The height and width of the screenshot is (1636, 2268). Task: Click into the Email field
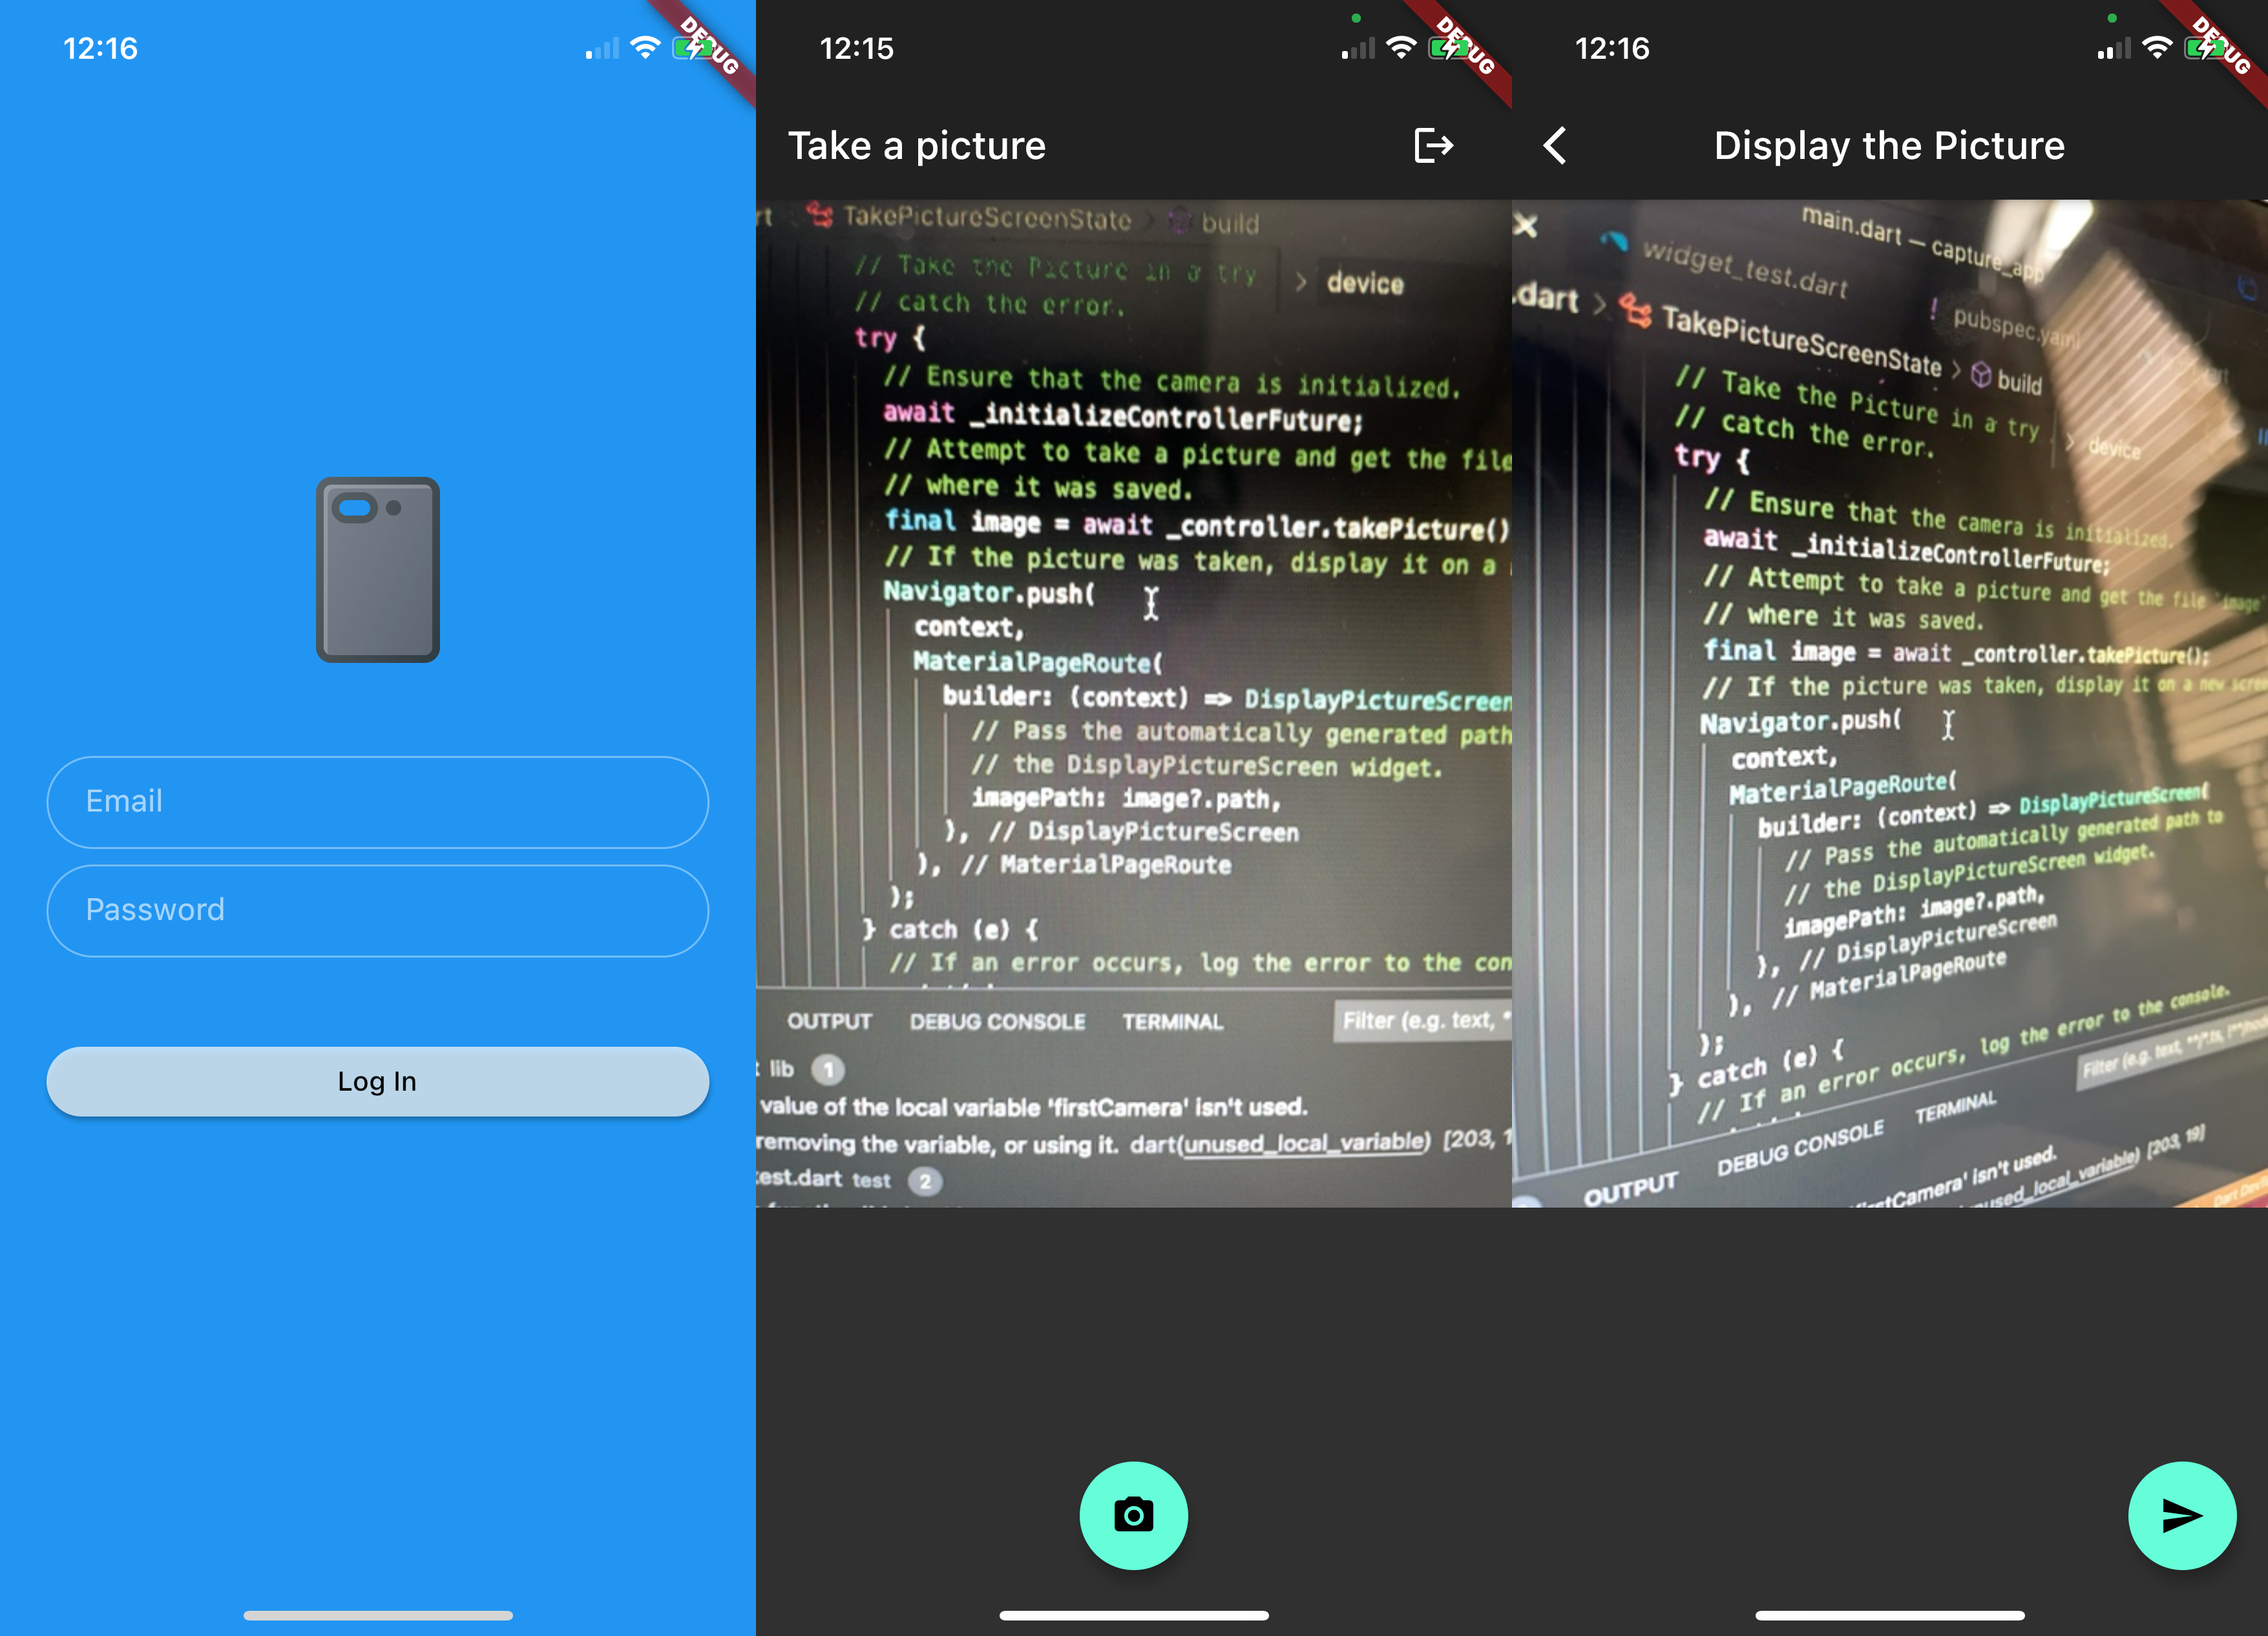point(378,802)
